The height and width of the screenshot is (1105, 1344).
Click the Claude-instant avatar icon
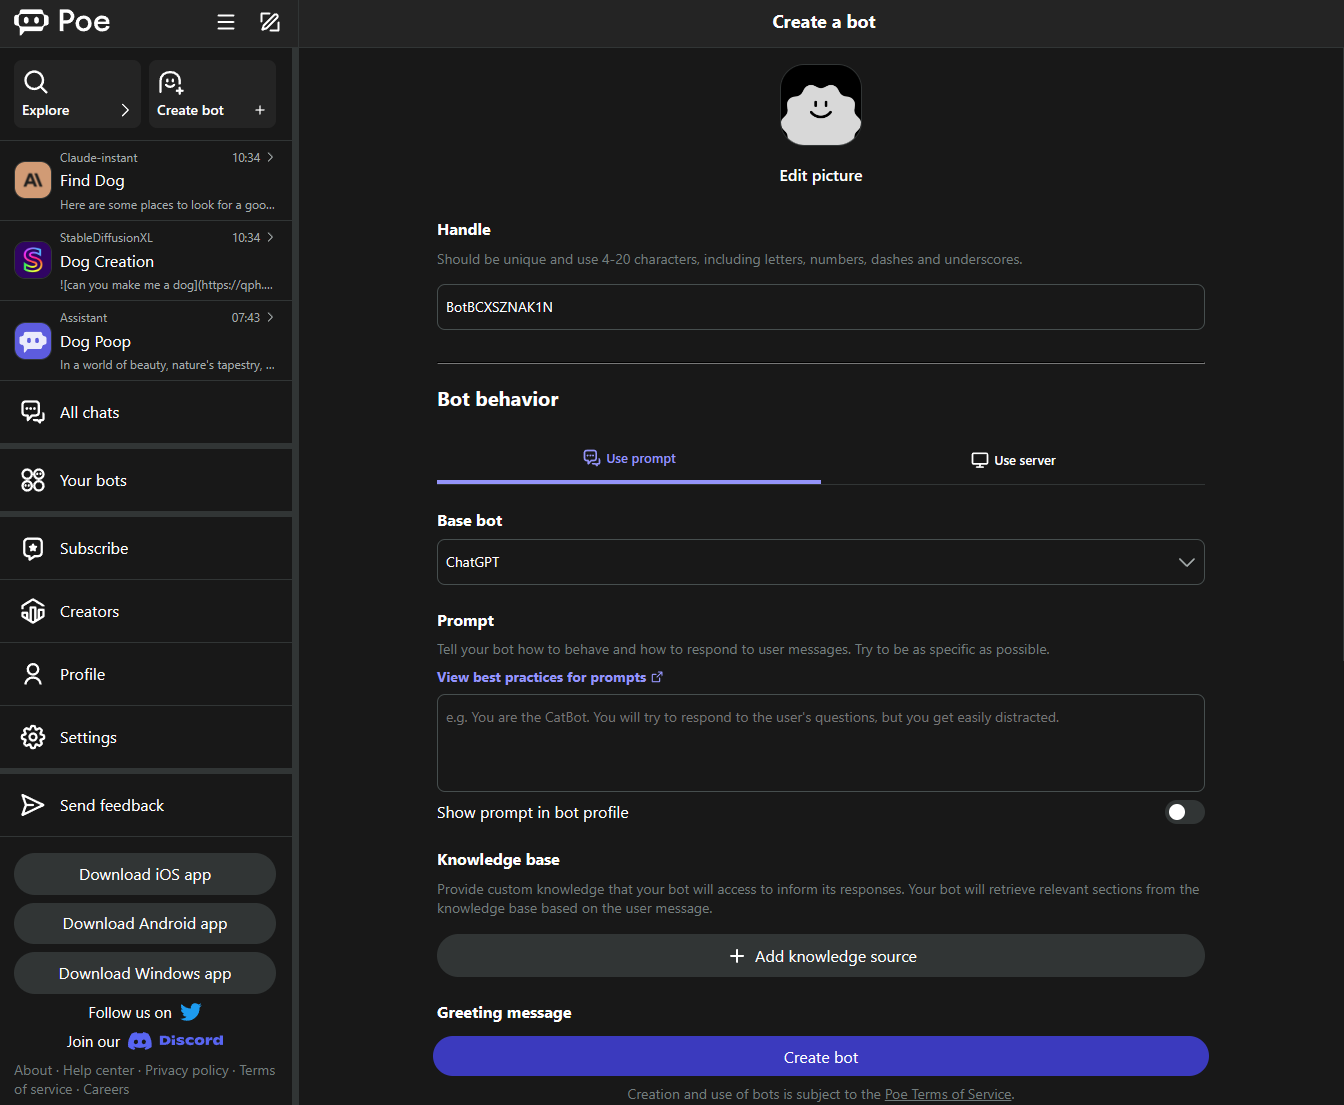point(33,180)
